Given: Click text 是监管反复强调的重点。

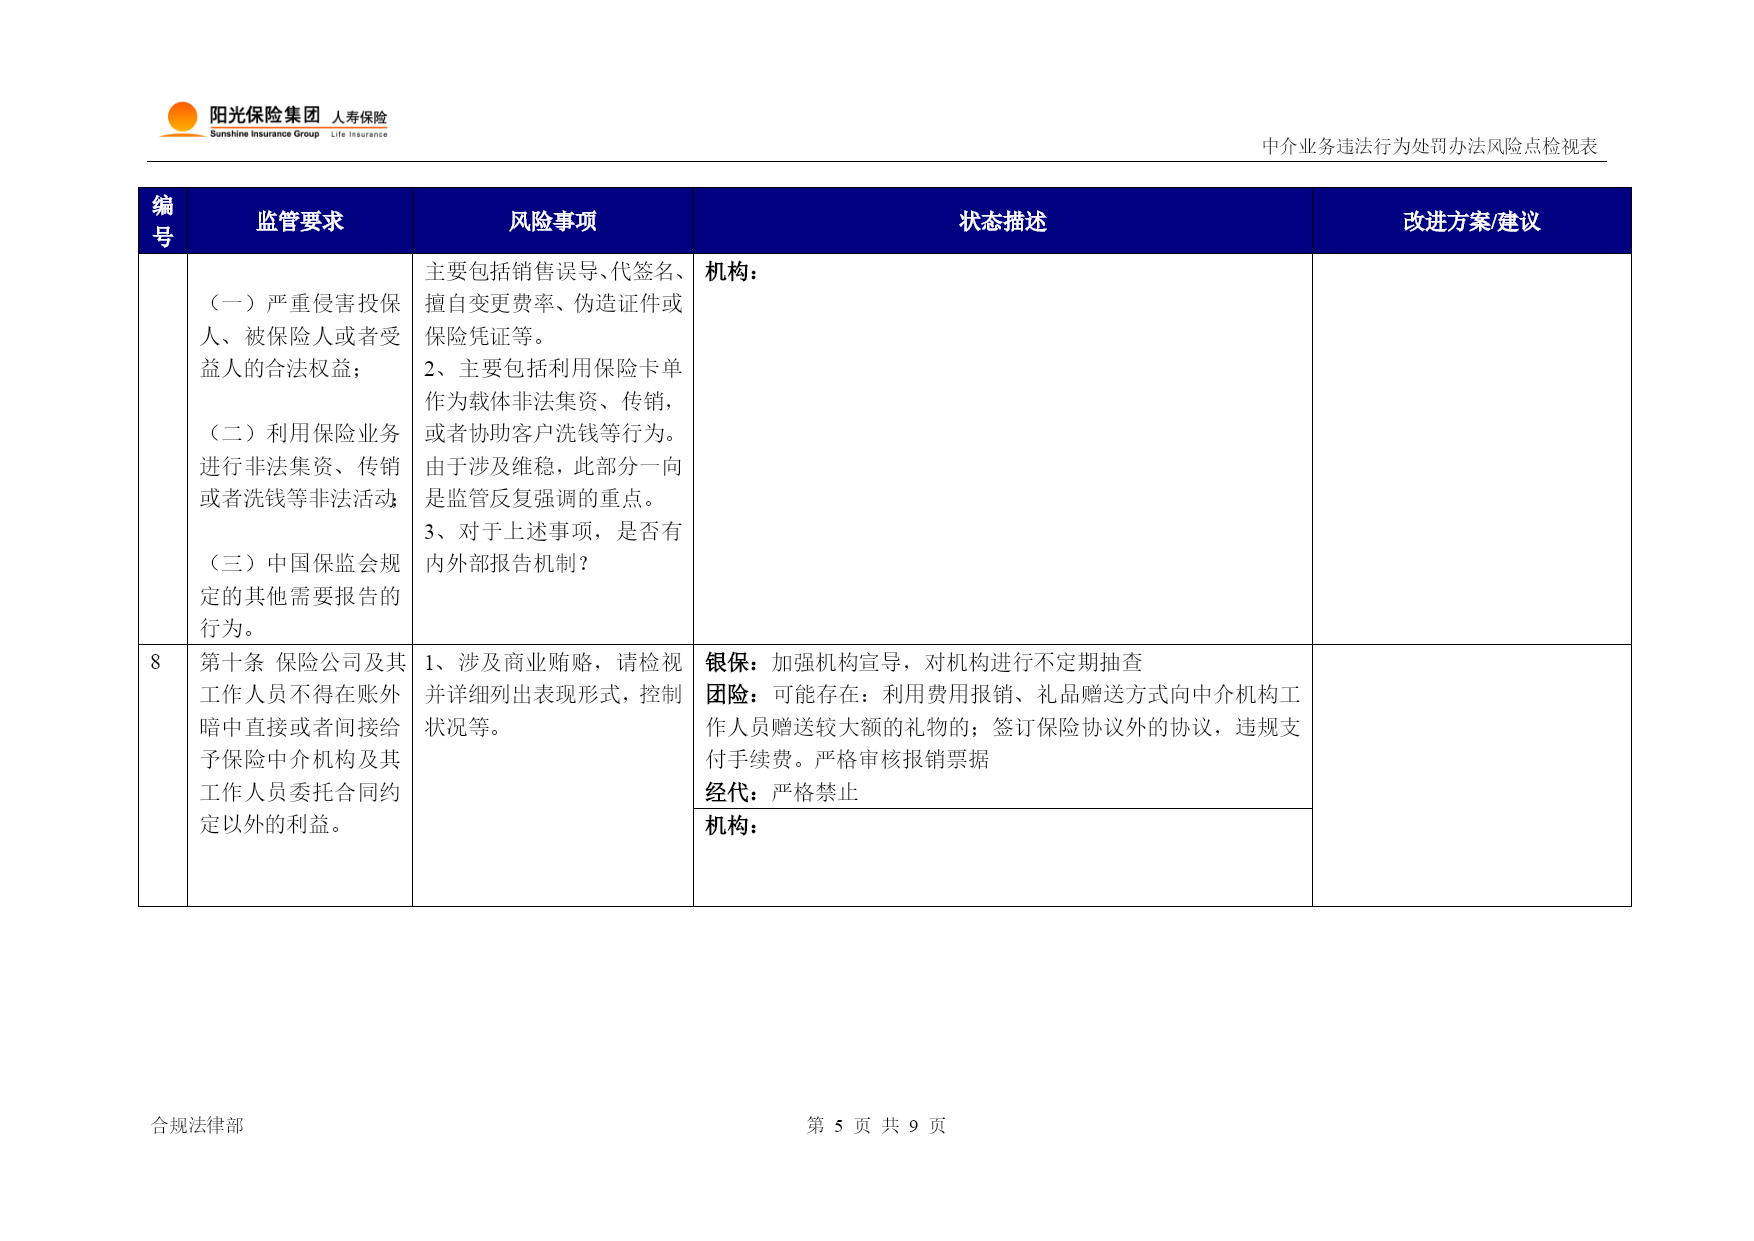Looking at the screenshot, I should pos(541,498).
